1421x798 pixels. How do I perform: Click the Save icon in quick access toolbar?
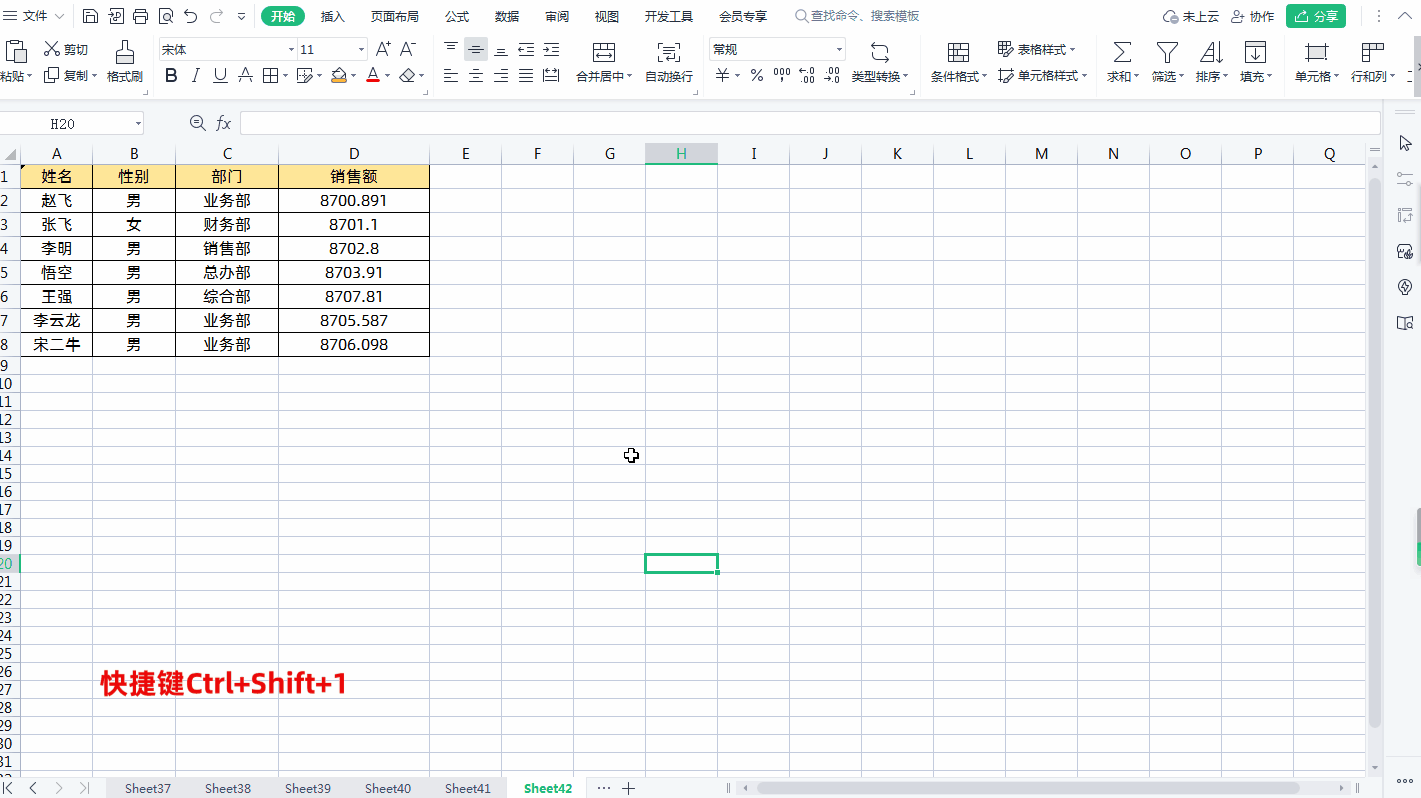90,16
